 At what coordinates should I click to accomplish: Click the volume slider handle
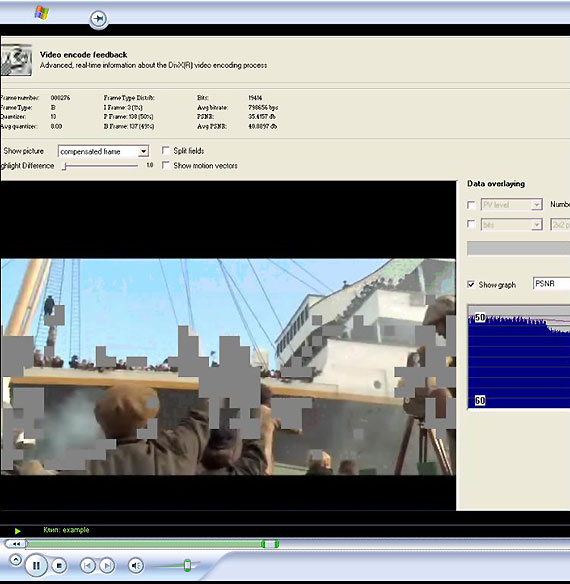pos(187,565)
